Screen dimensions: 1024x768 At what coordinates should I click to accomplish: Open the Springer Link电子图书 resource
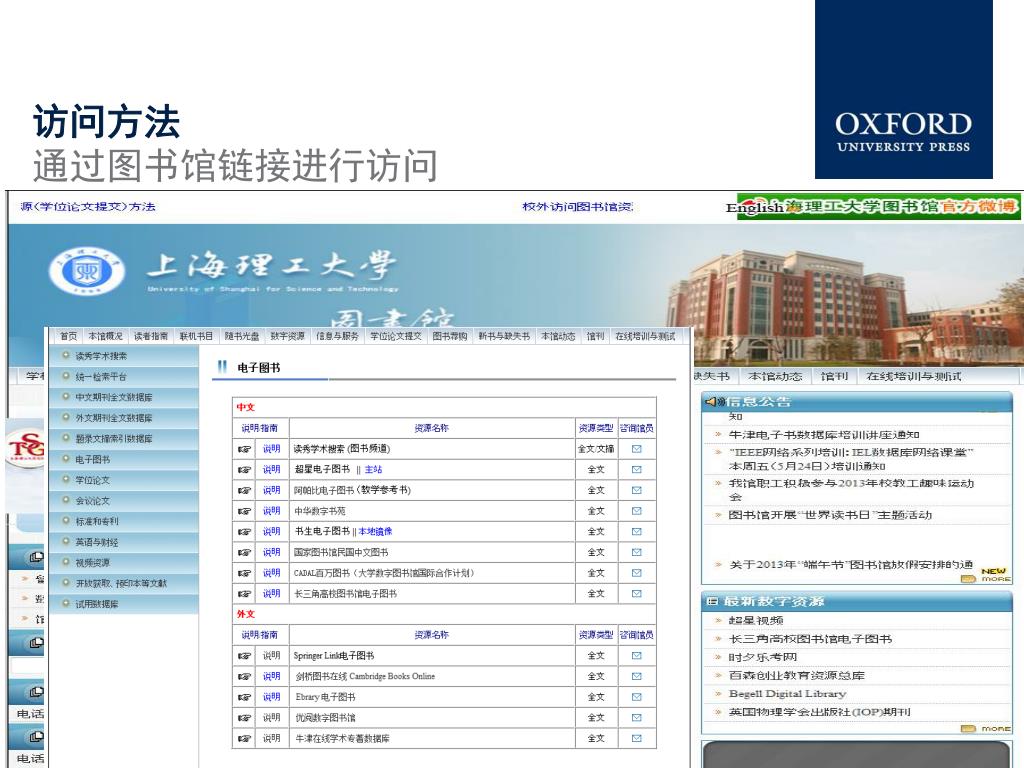334,656
